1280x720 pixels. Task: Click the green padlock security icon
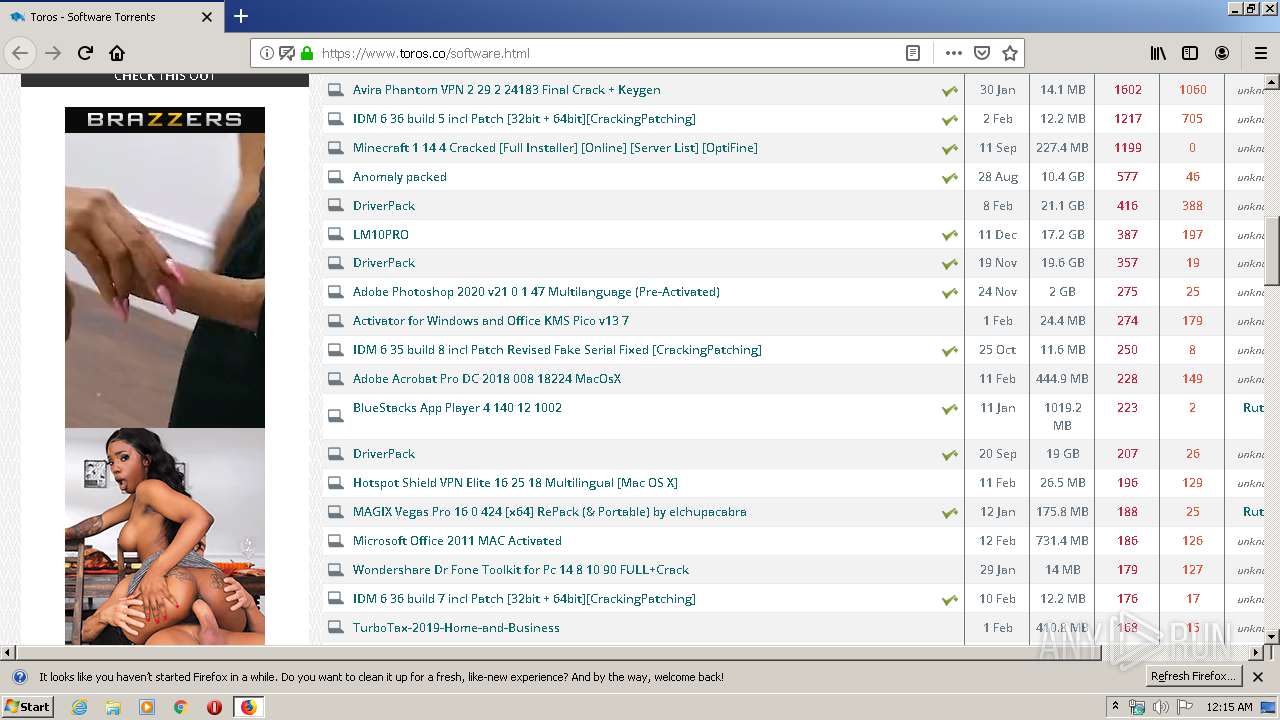tap(307, 53)
